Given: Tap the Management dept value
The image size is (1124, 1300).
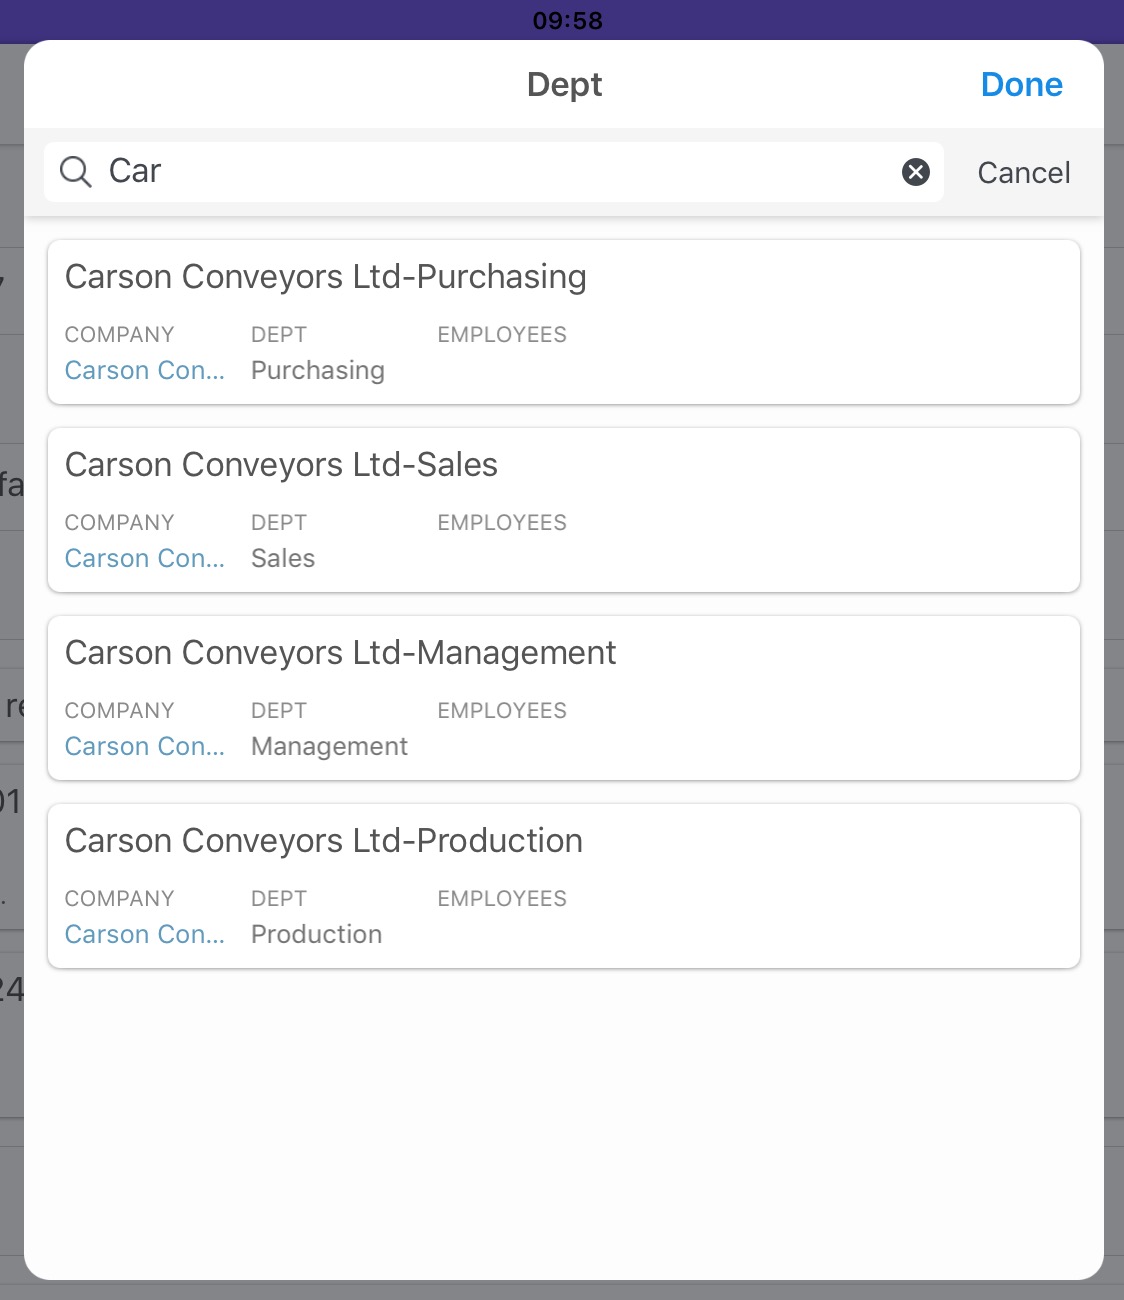Looking at the screenshot, I should click(329, 747).
